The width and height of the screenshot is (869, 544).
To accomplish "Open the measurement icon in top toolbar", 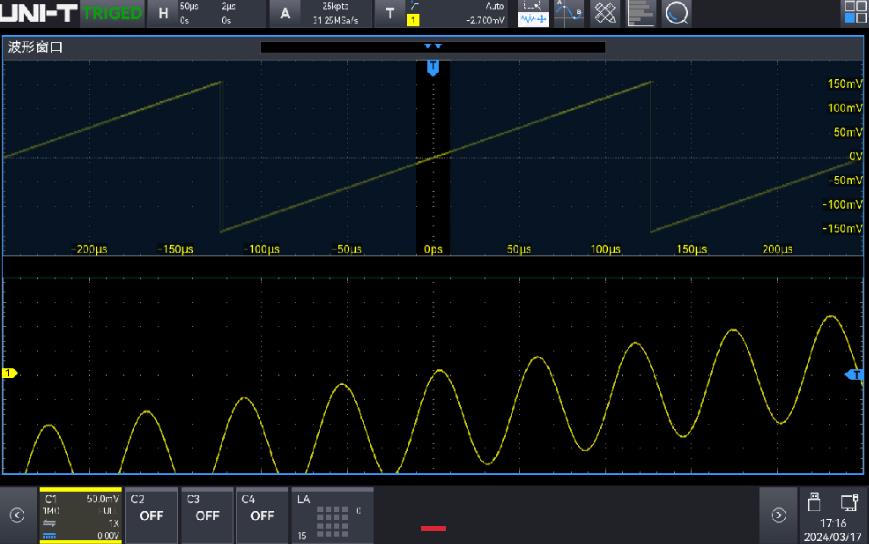I will click(x=534, y=12).
